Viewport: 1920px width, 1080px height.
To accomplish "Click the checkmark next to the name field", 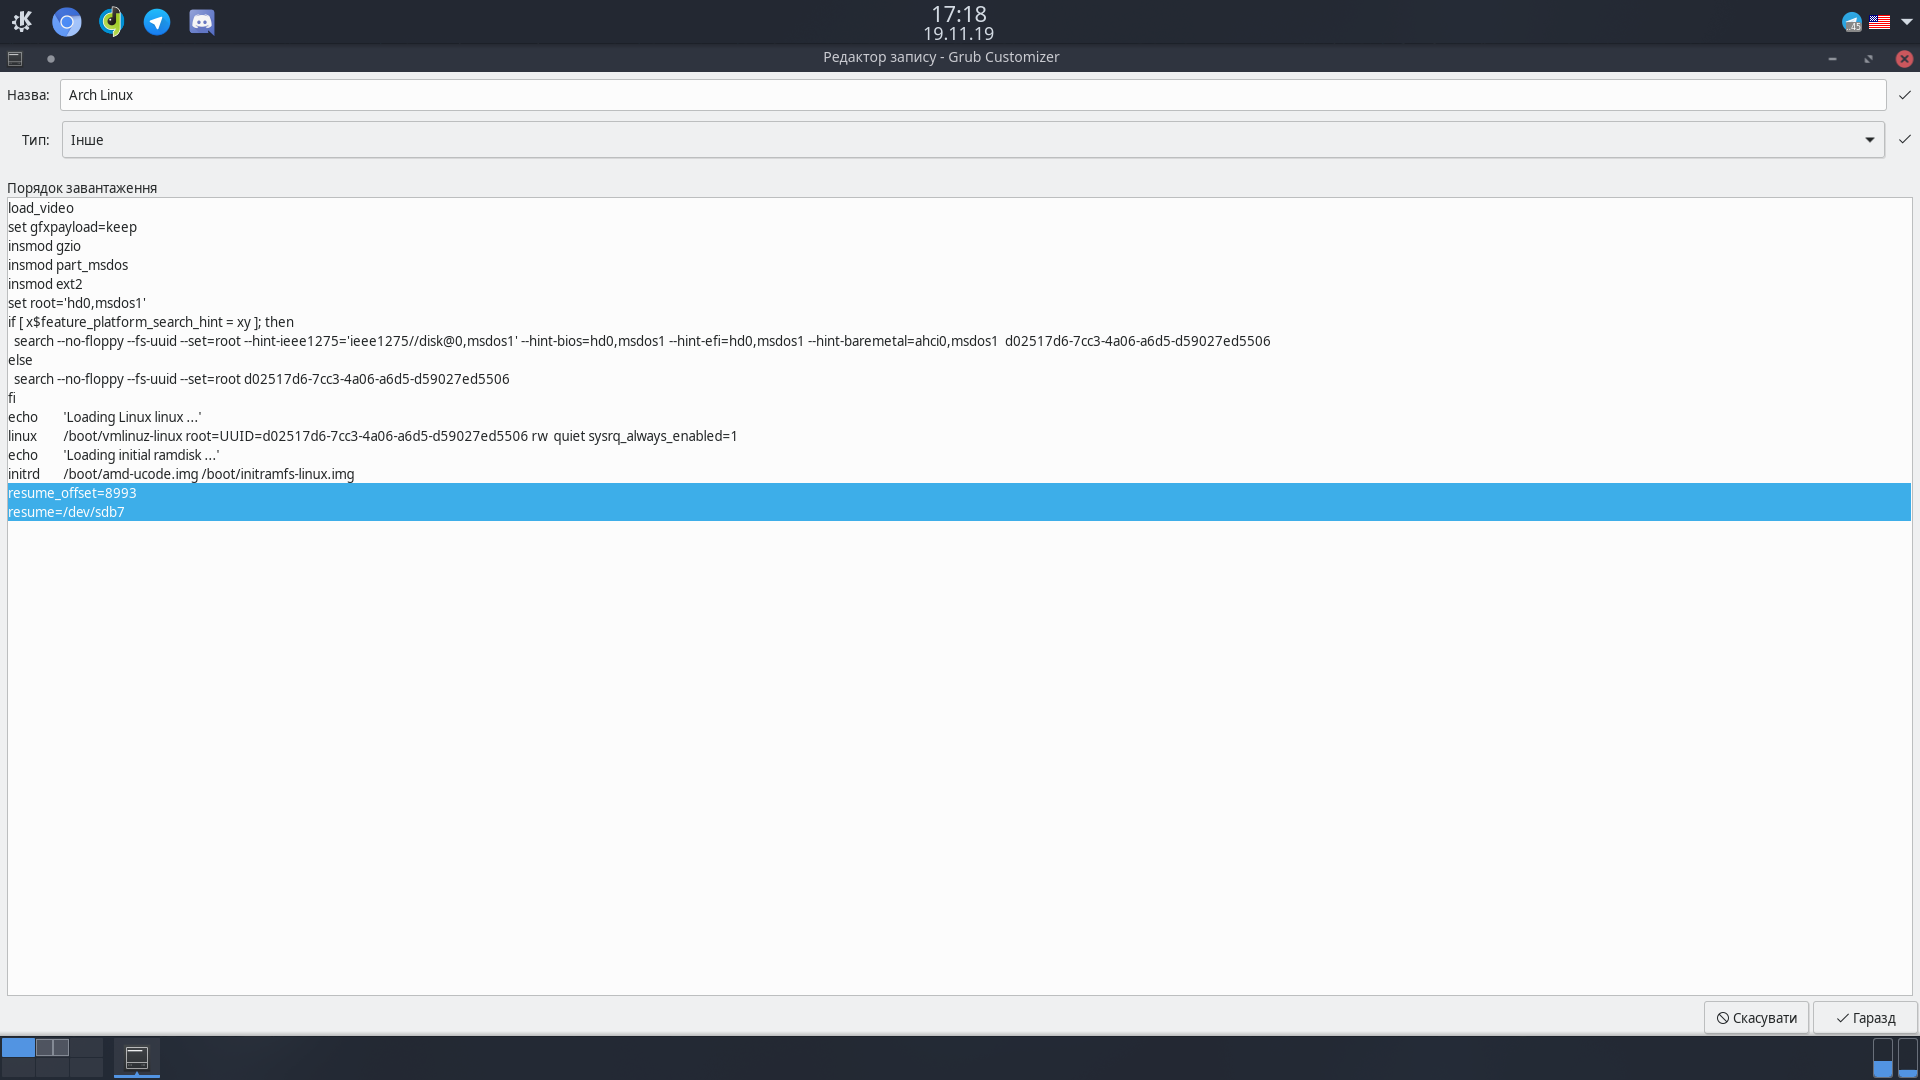I will coord(1905,95).
